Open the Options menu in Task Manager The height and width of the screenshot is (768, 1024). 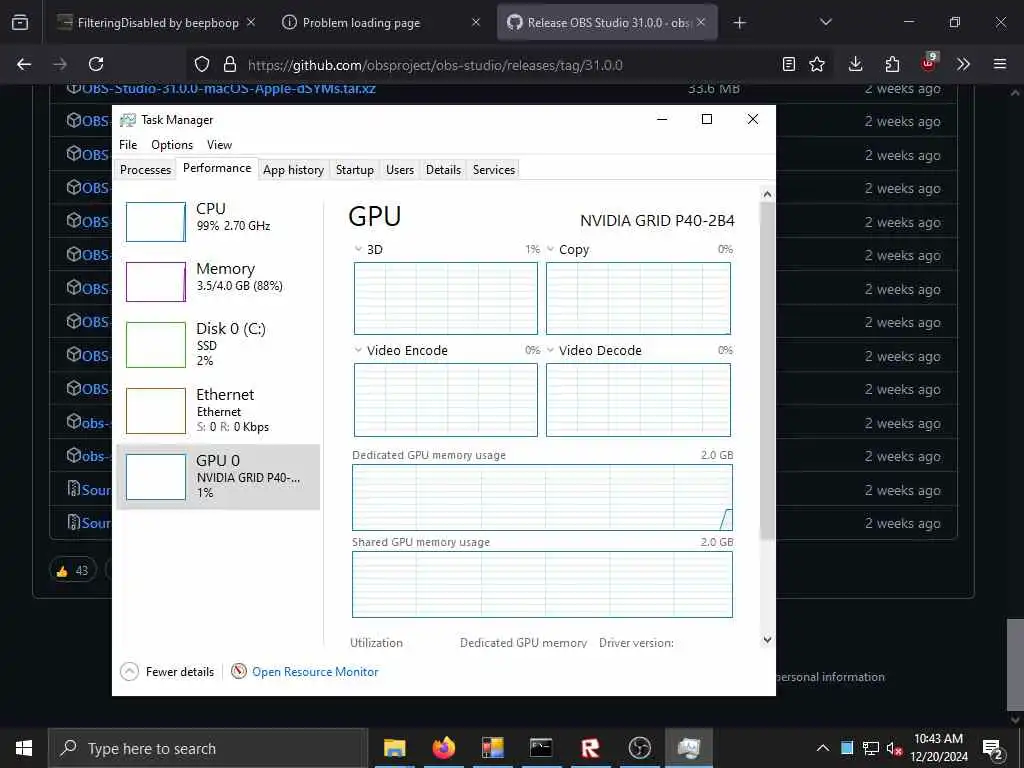point(172,145)
